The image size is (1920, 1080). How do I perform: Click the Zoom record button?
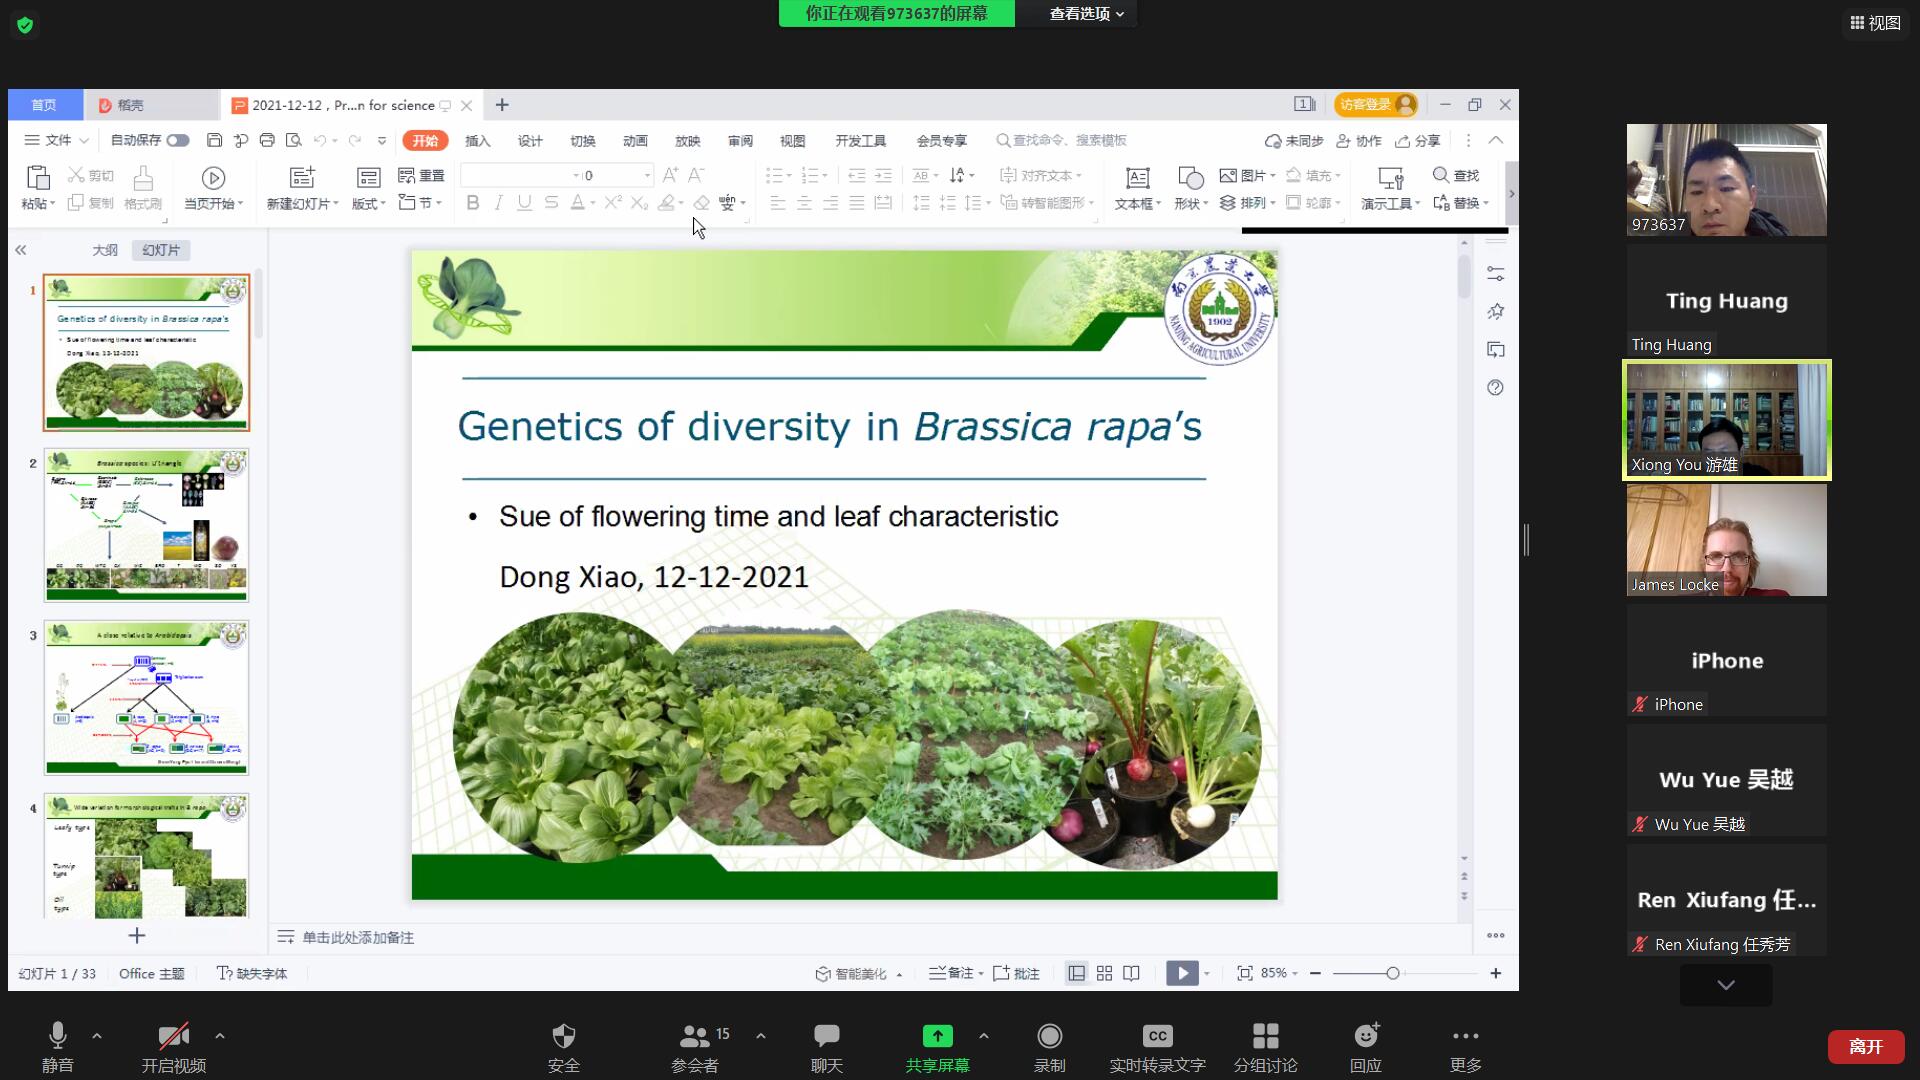pyautogui.click(x=1049, y=1037)
